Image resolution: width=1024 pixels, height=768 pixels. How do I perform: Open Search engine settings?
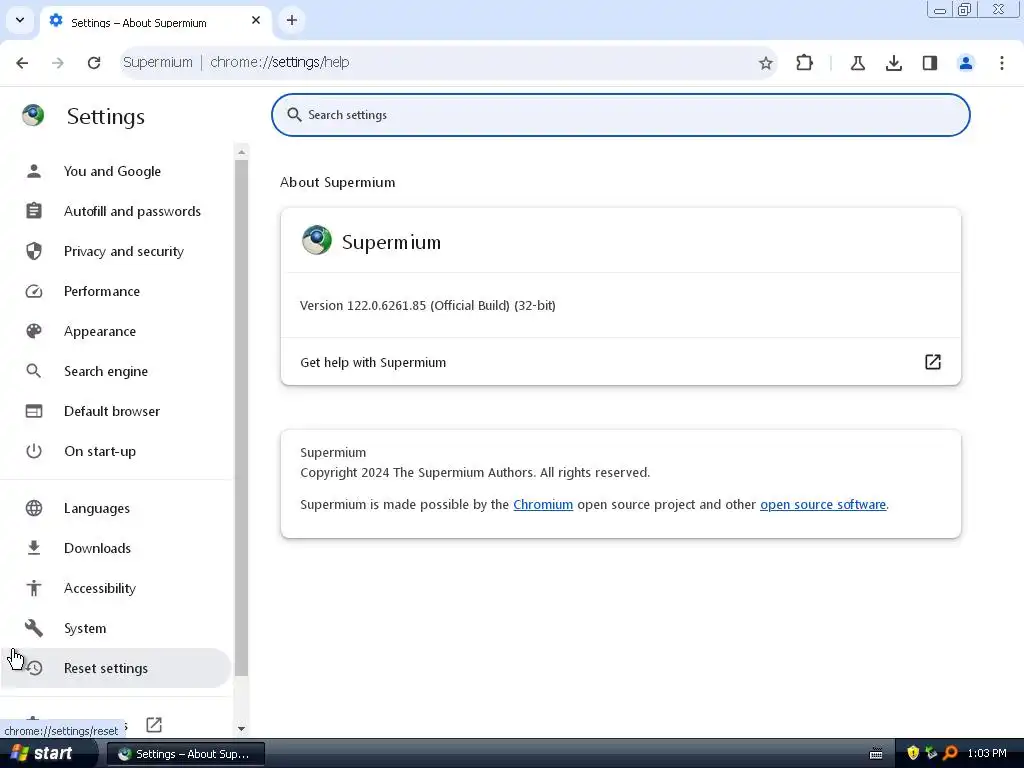pyautogui.click(x=116, y=371)
